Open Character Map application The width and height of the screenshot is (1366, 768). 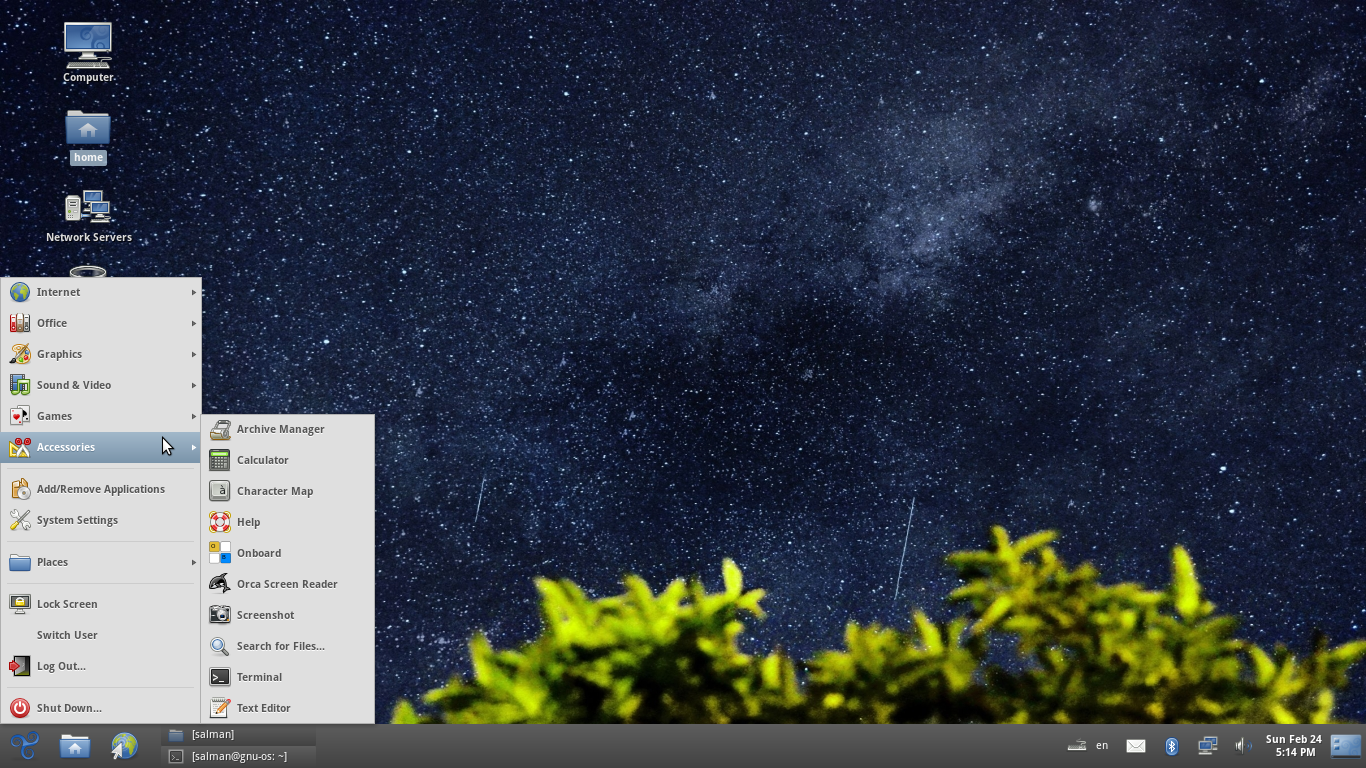click(x=274, y=491)
